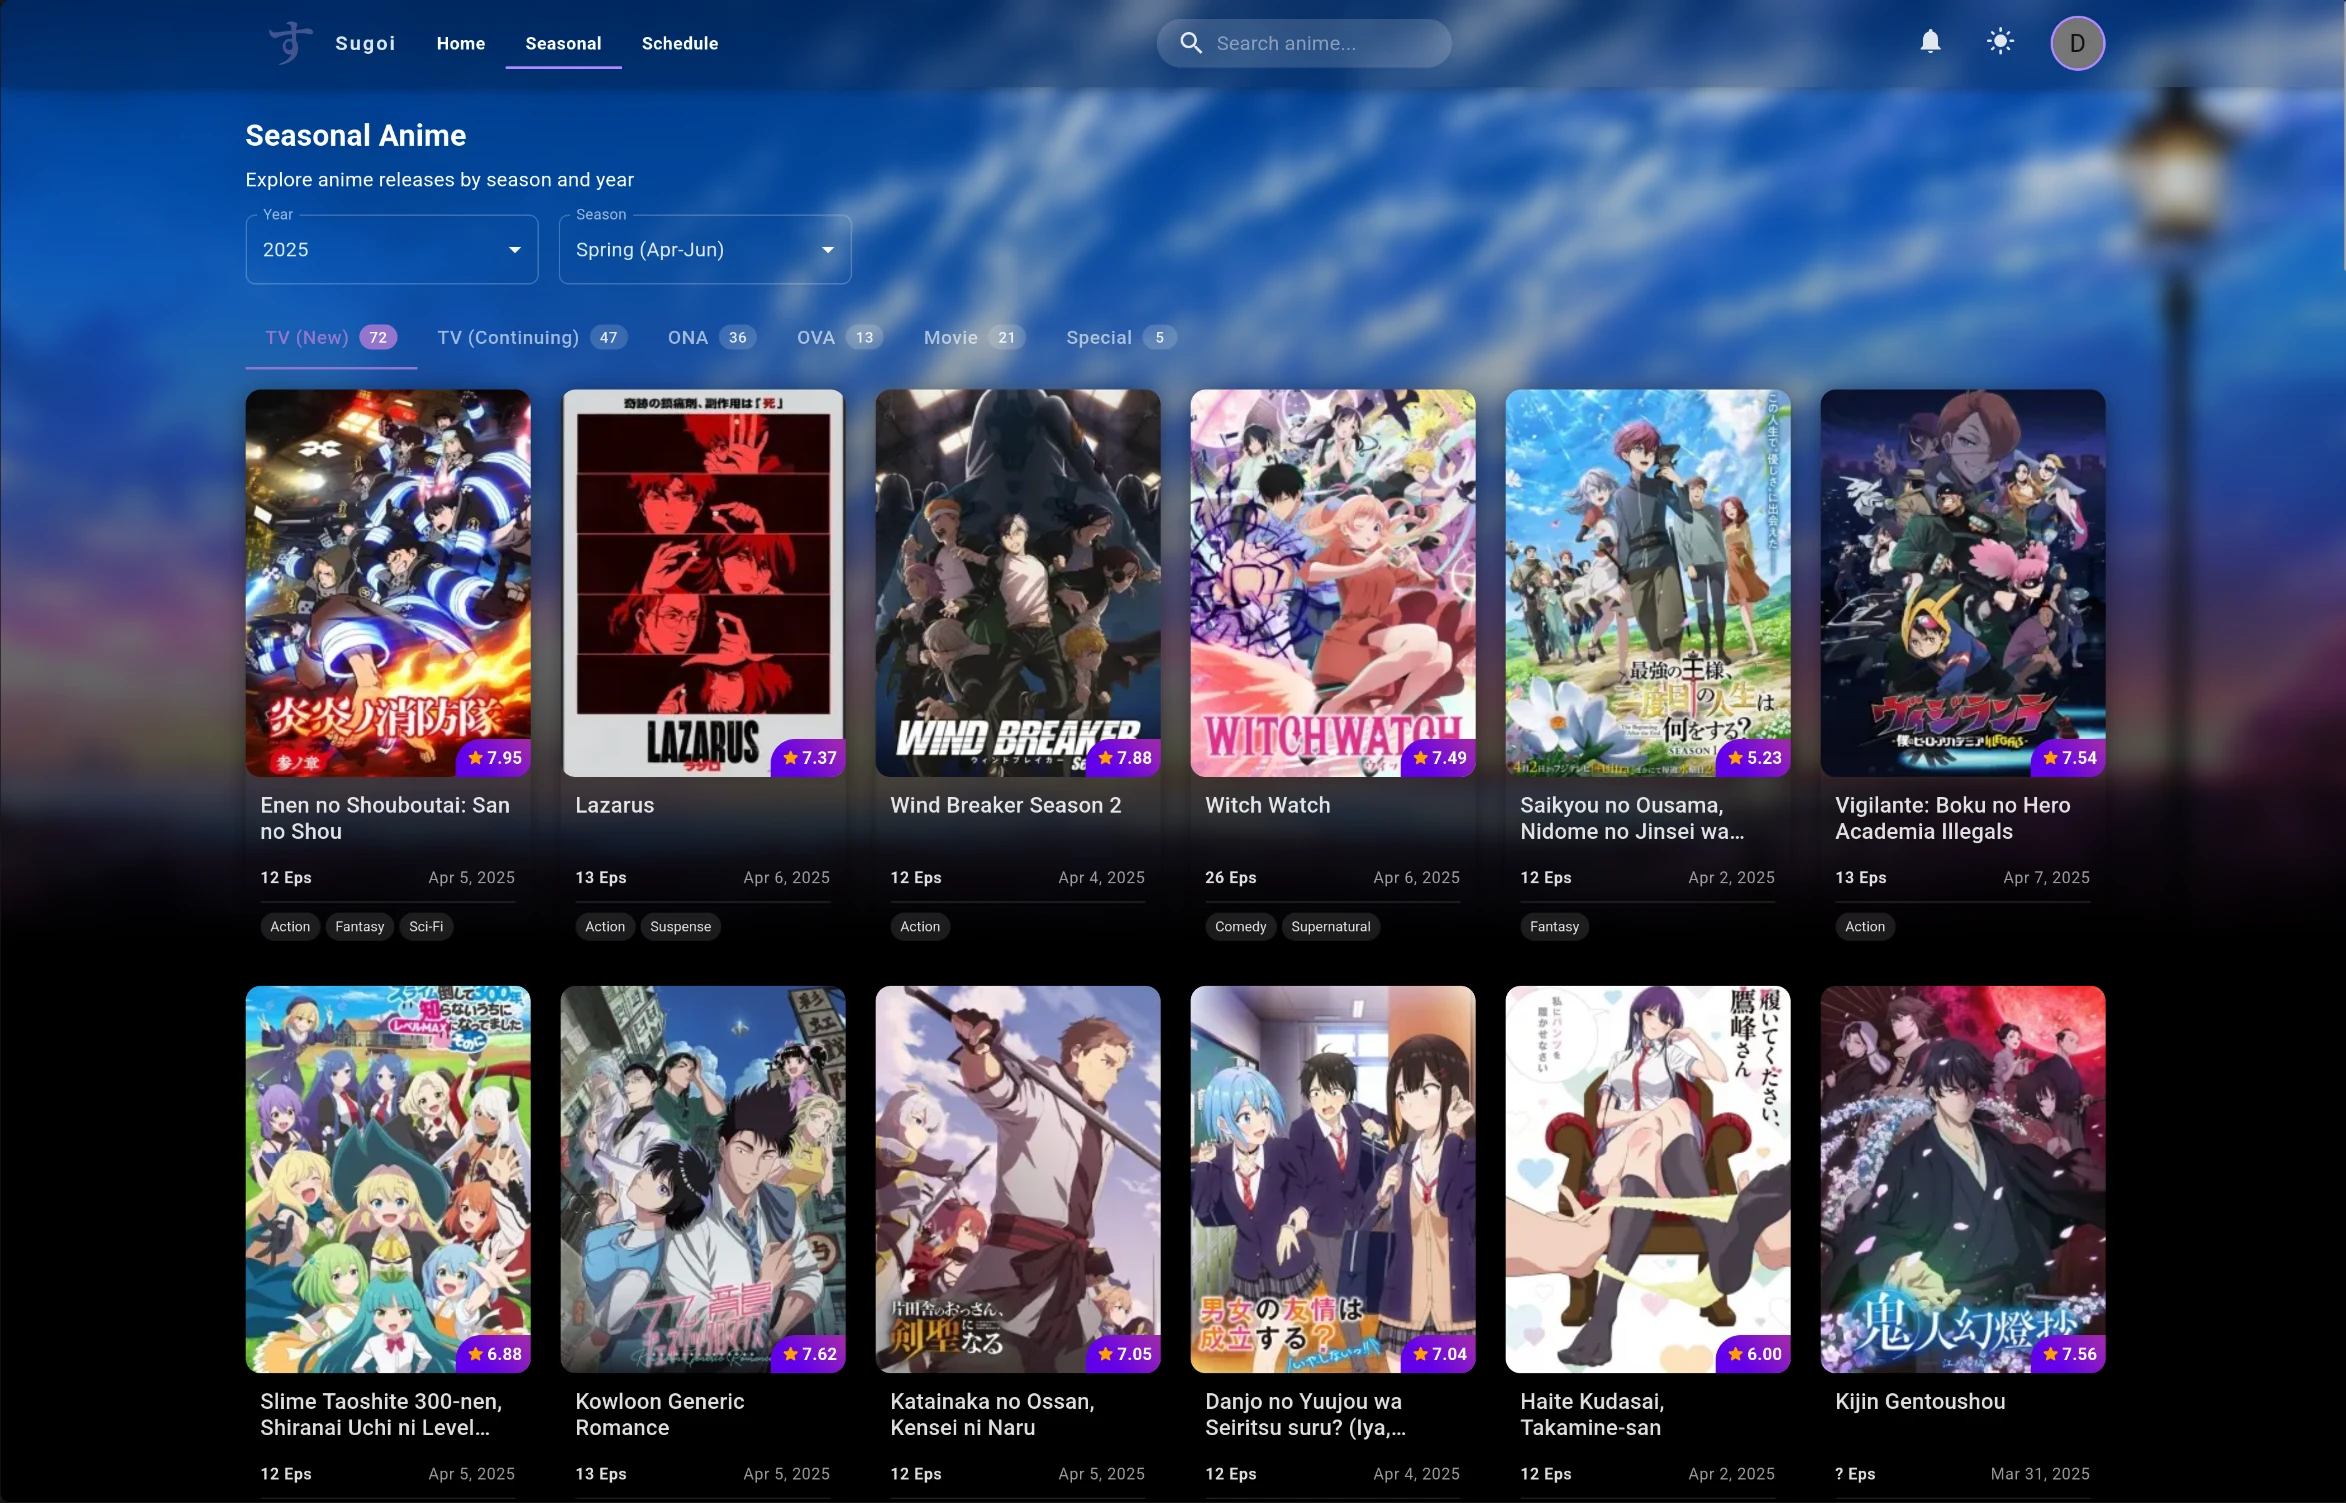Click Kijin Gentoushou 7.56 rating badge
Image resolution: width=2346 pixels, height=1503 pixels.
click(x=2069, y=1354)
